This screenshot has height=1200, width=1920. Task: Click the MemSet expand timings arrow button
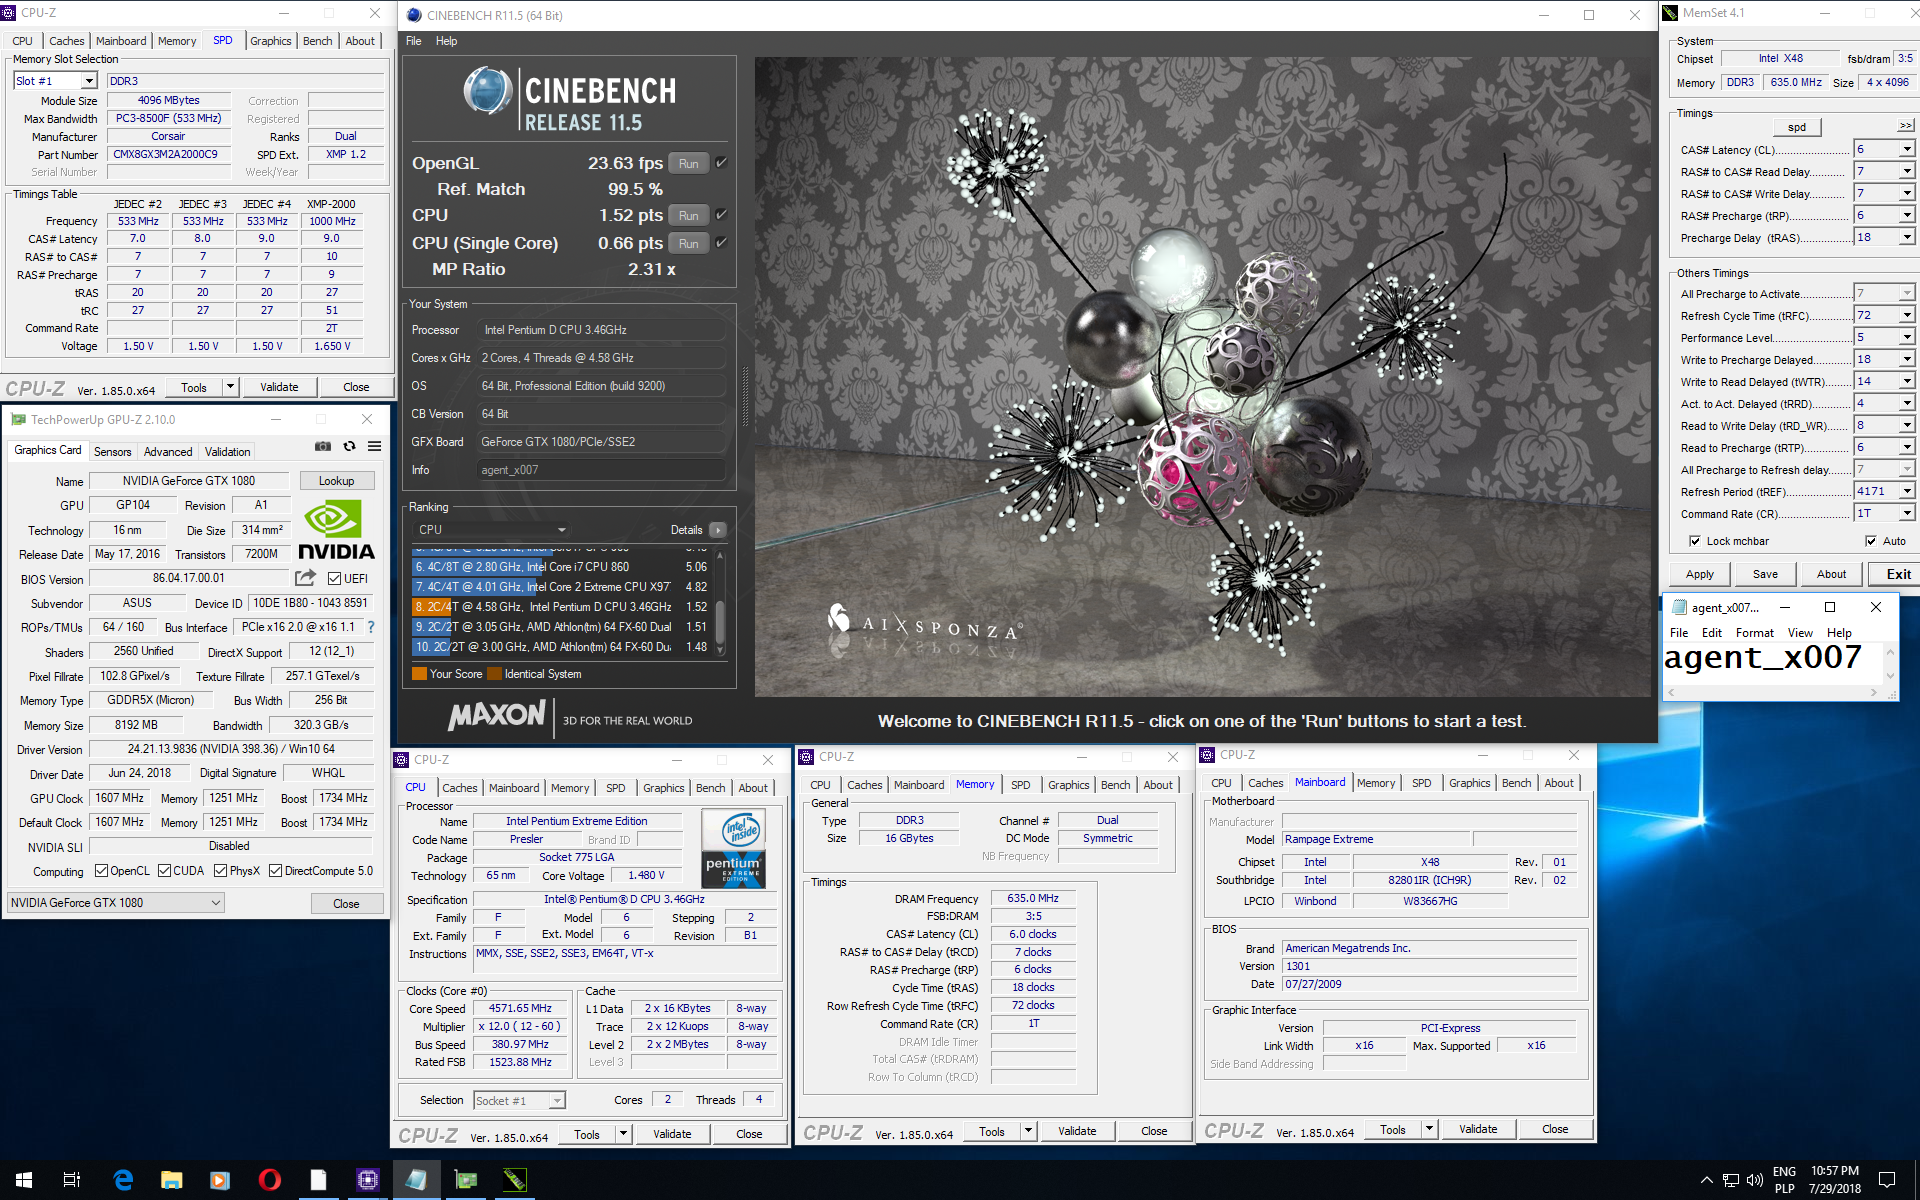pyautogui.click(x=1905, y=126)
